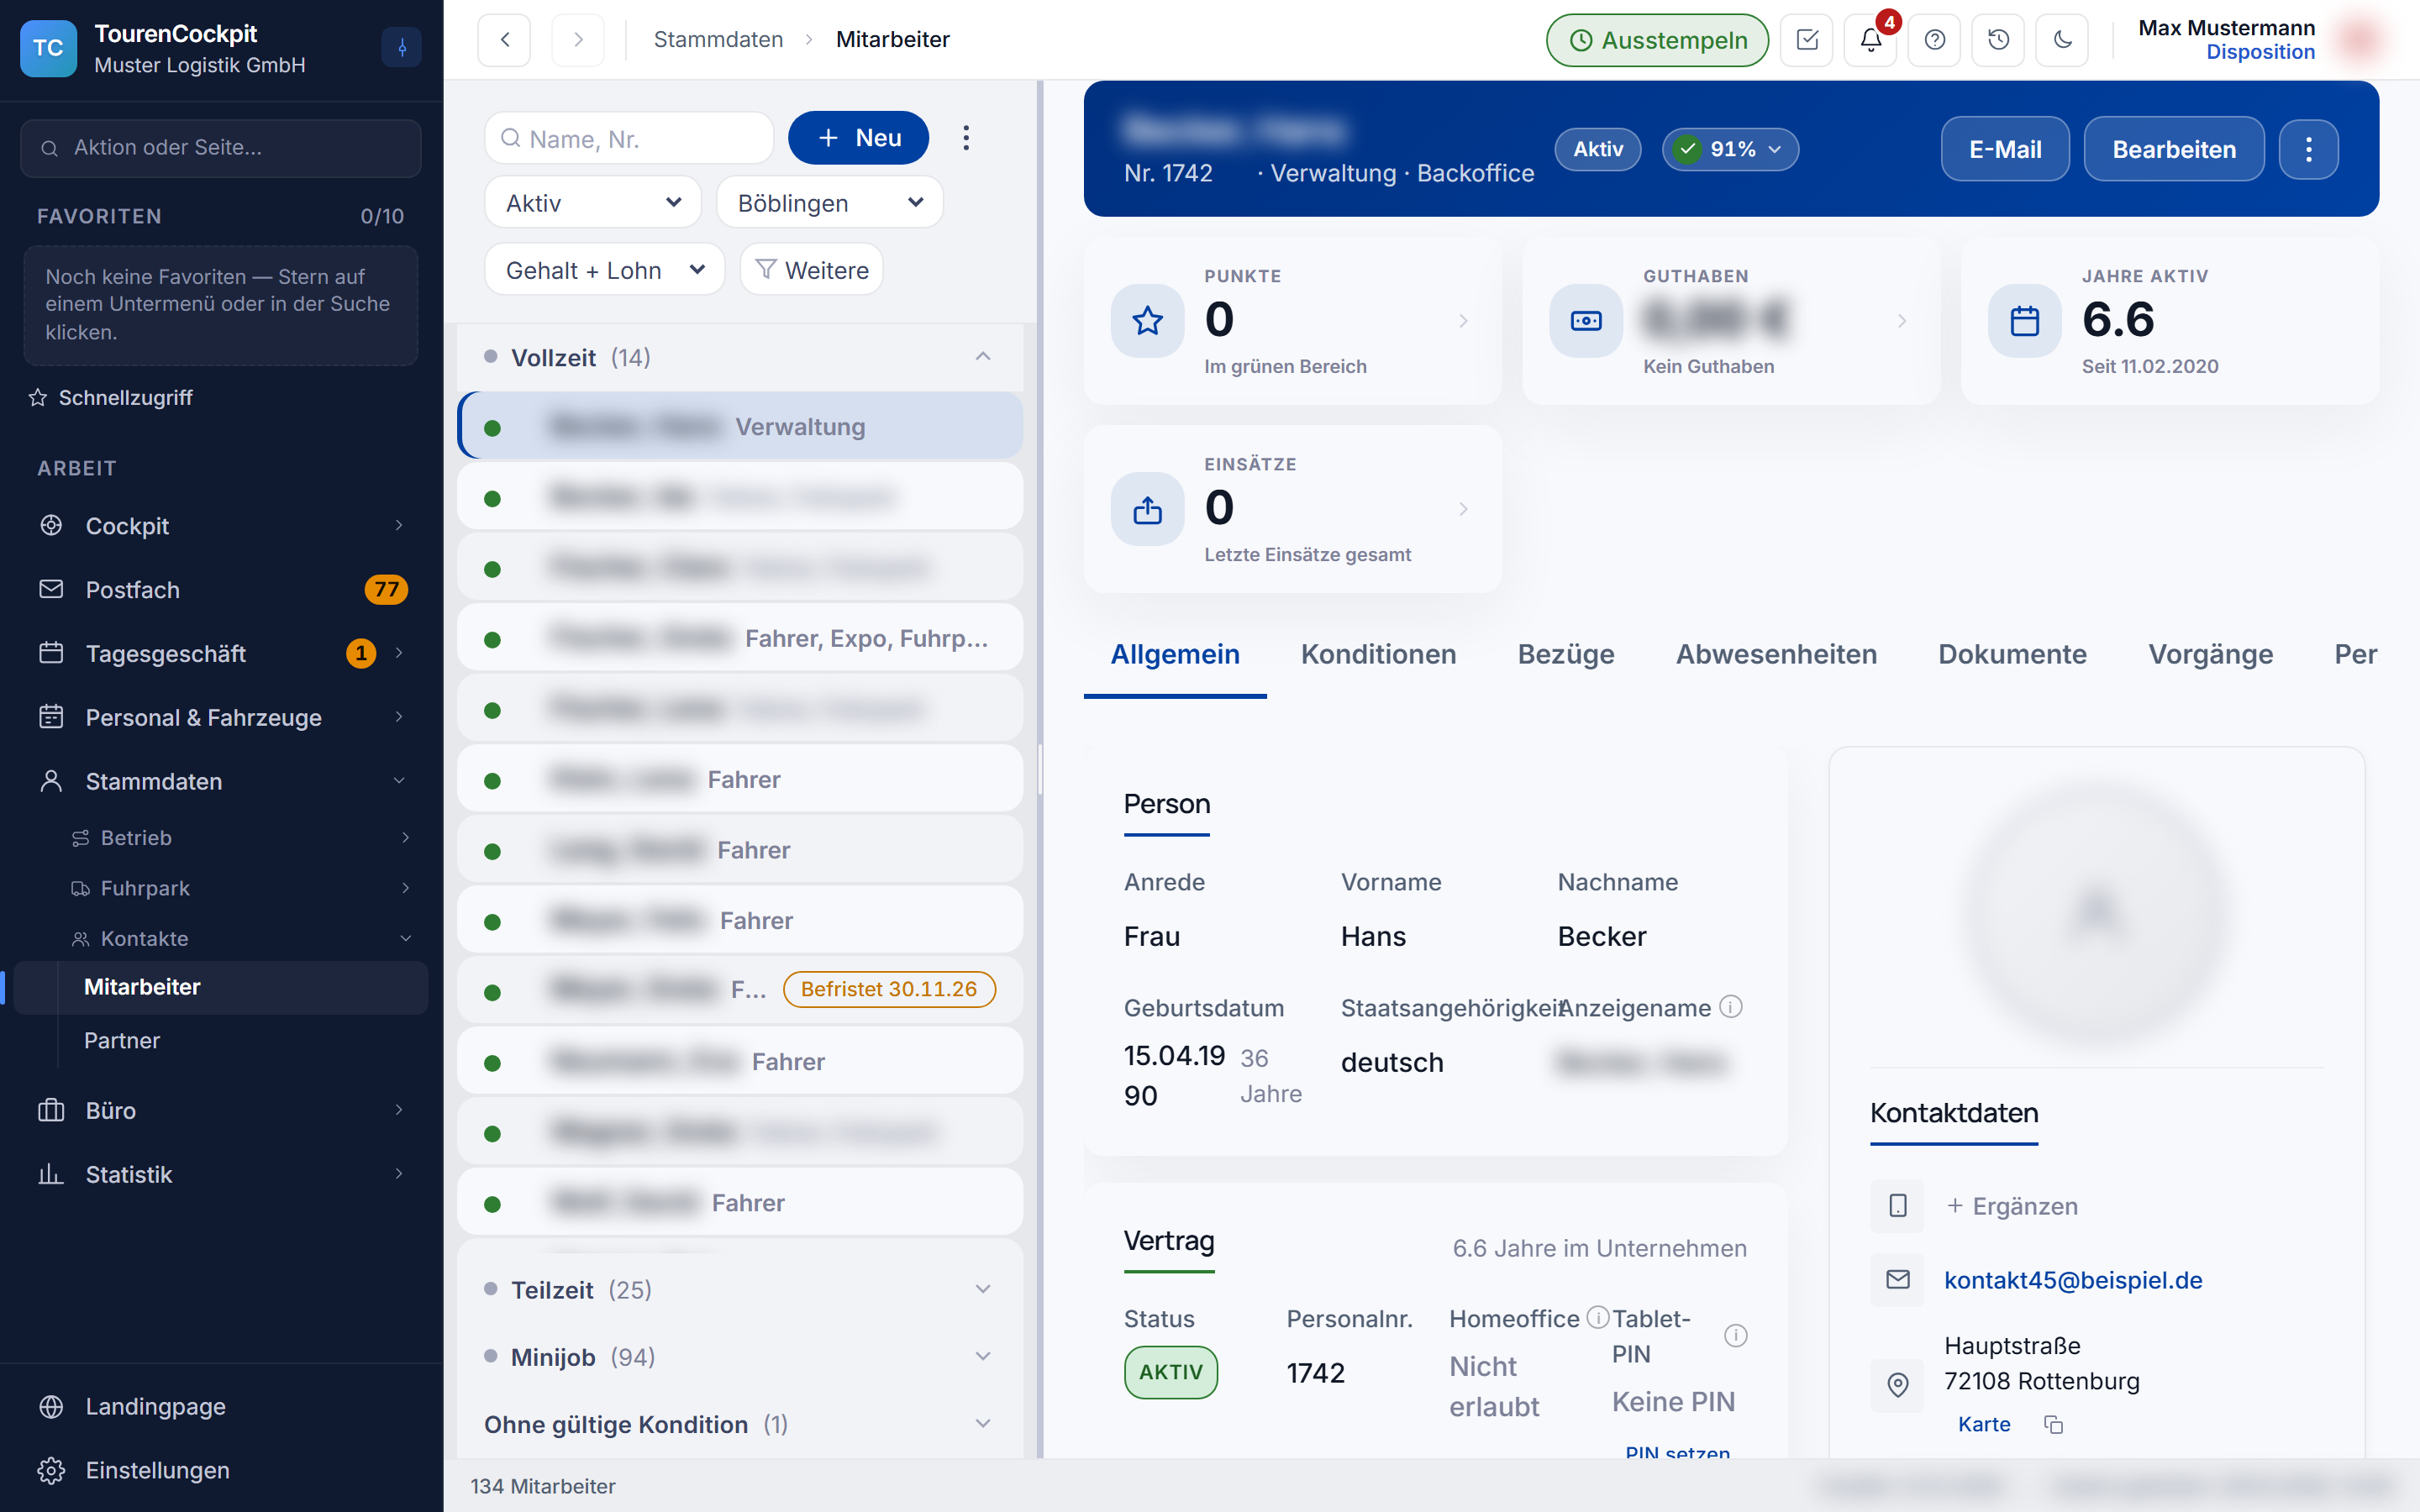Click the info icon beside Anzeigename

click(x=1732, y=1007)
